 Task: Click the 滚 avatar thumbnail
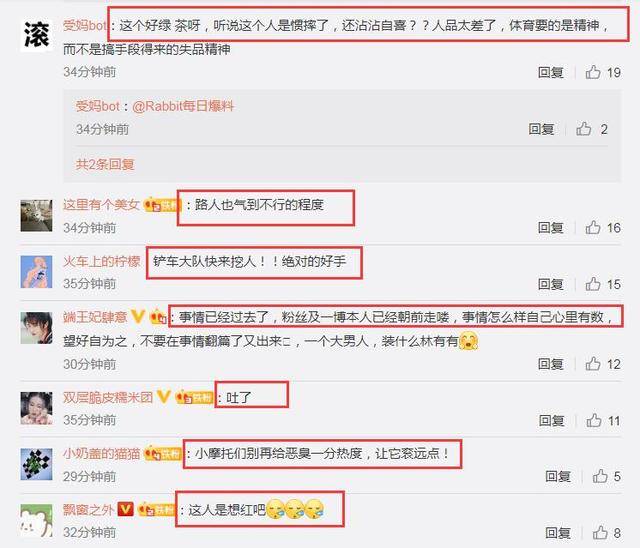point(36,35)
